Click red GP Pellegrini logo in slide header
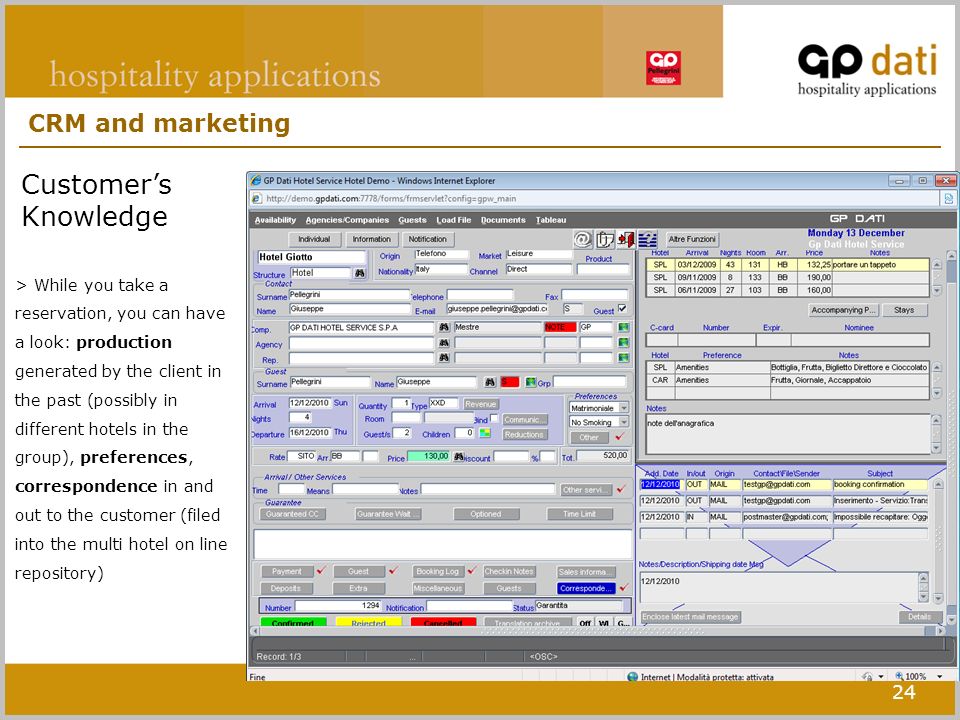The image size is (960, 720). [663, 67]
